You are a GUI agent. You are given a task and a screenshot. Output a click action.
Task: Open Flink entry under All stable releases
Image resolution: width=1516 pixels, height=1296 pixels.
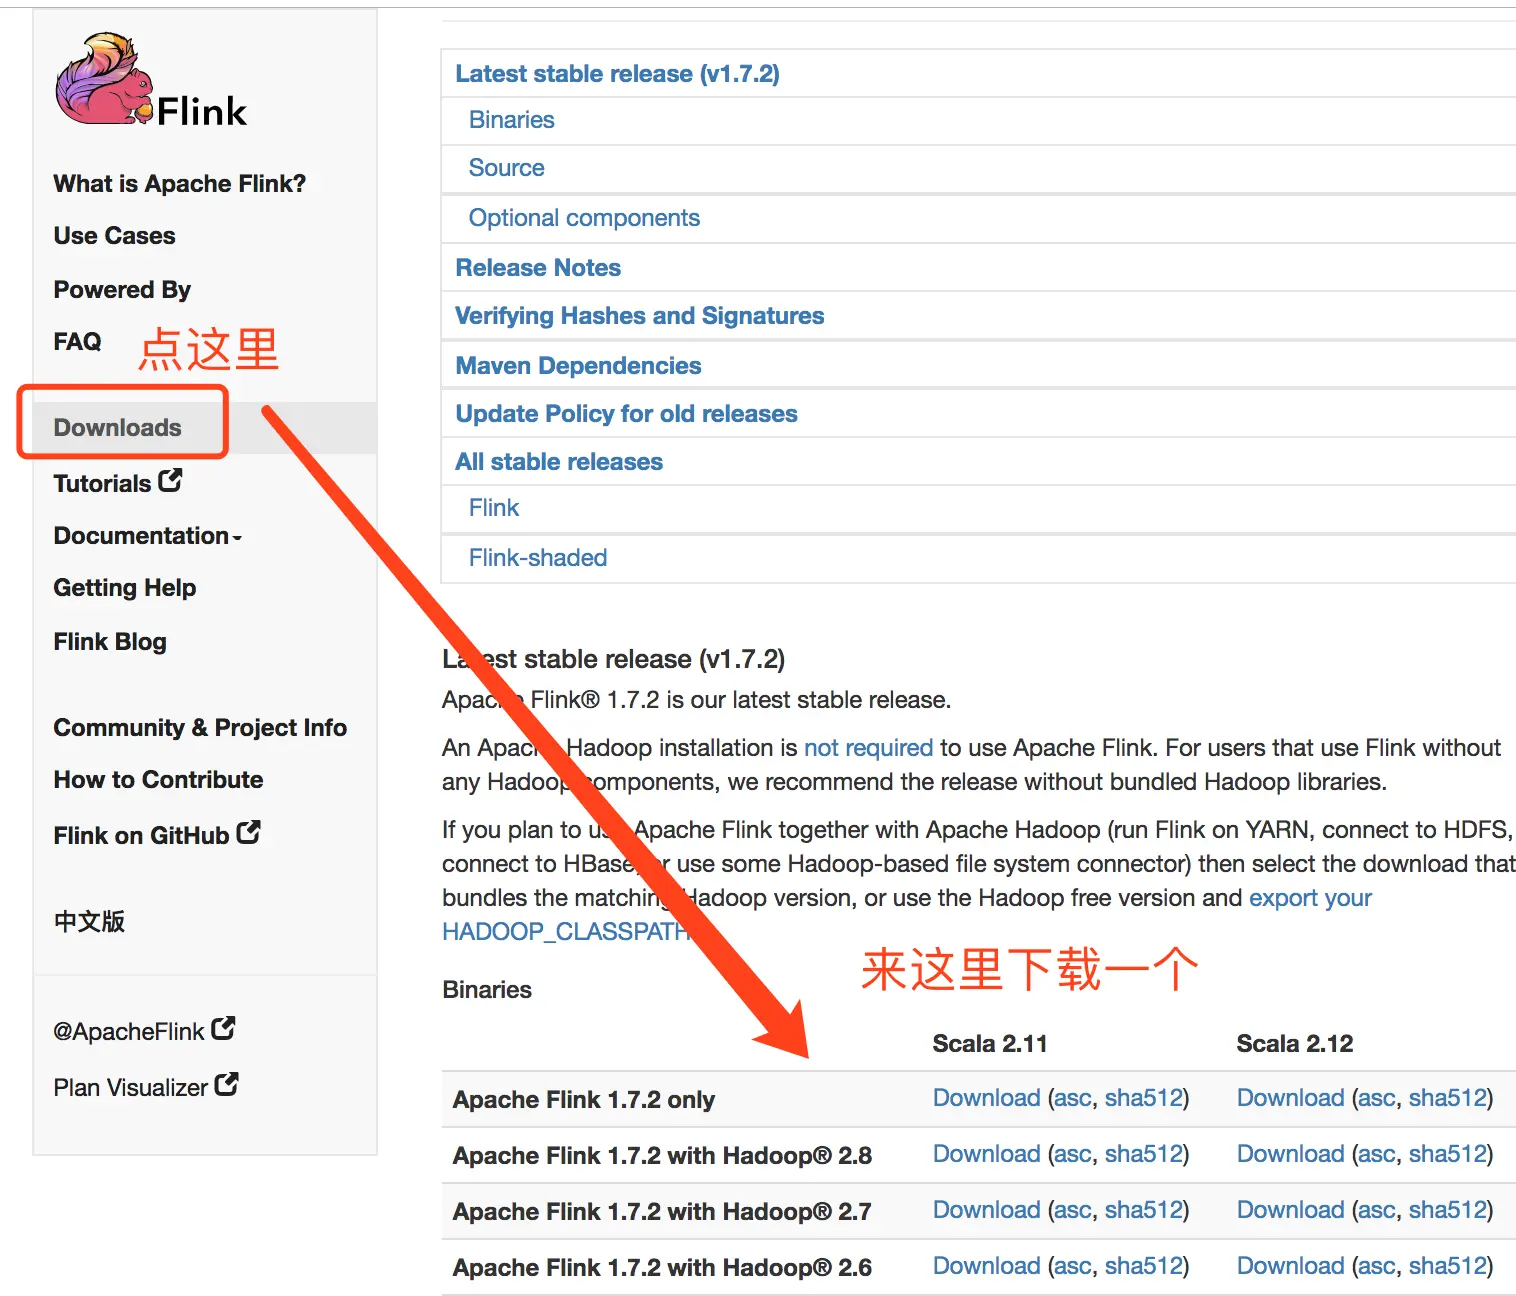click(494, 508)
